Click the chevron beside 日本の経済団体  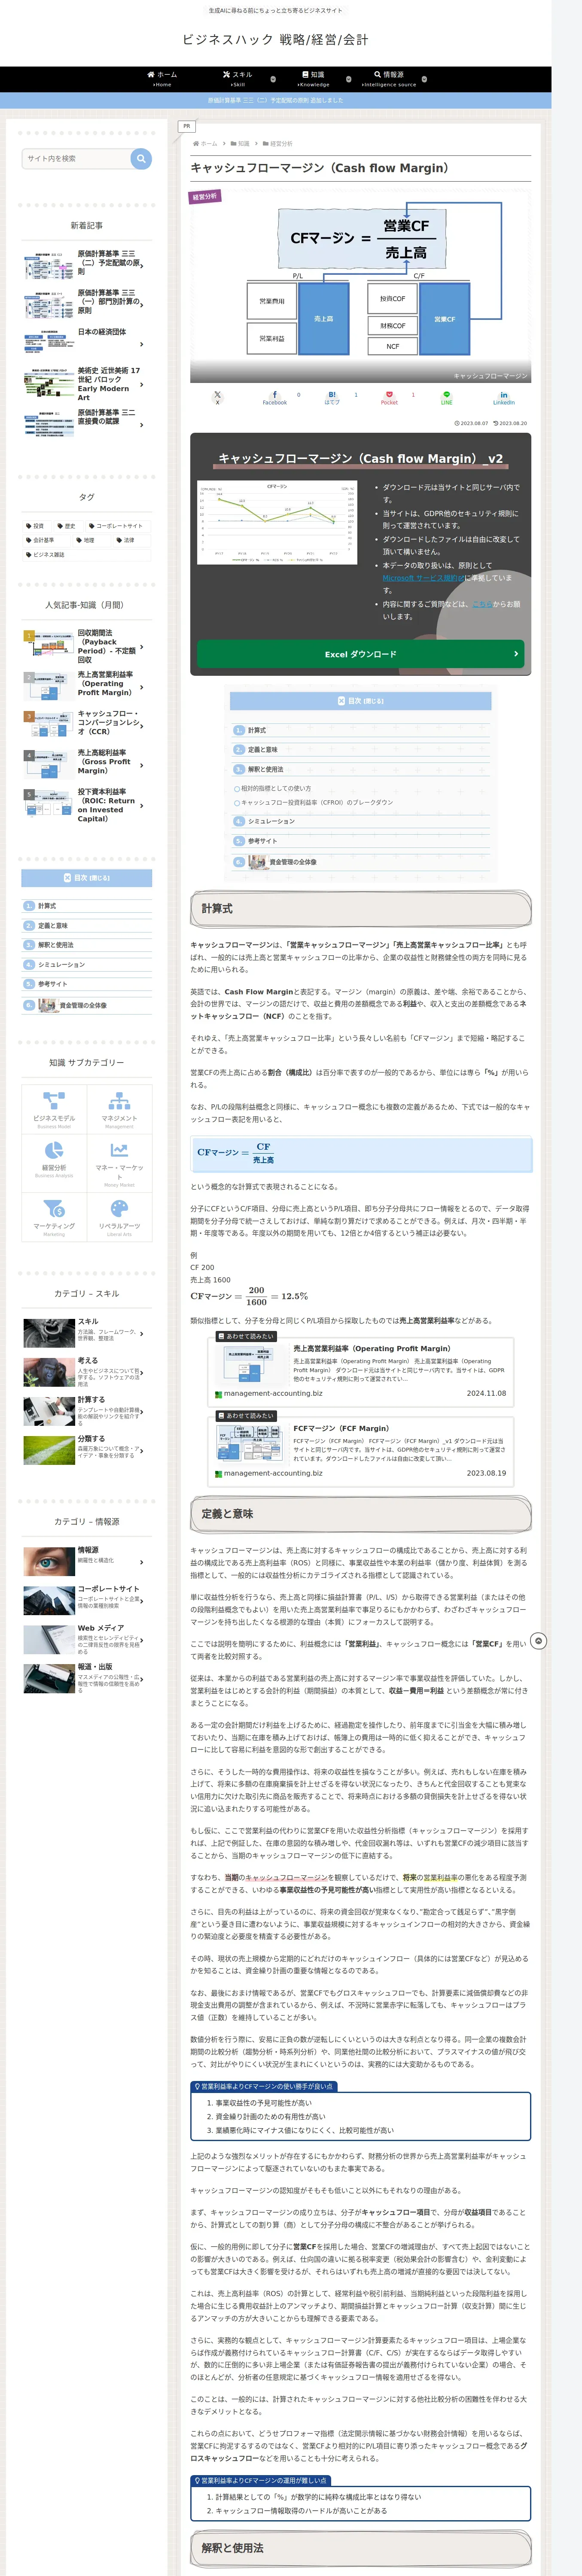tap(142, 344)
